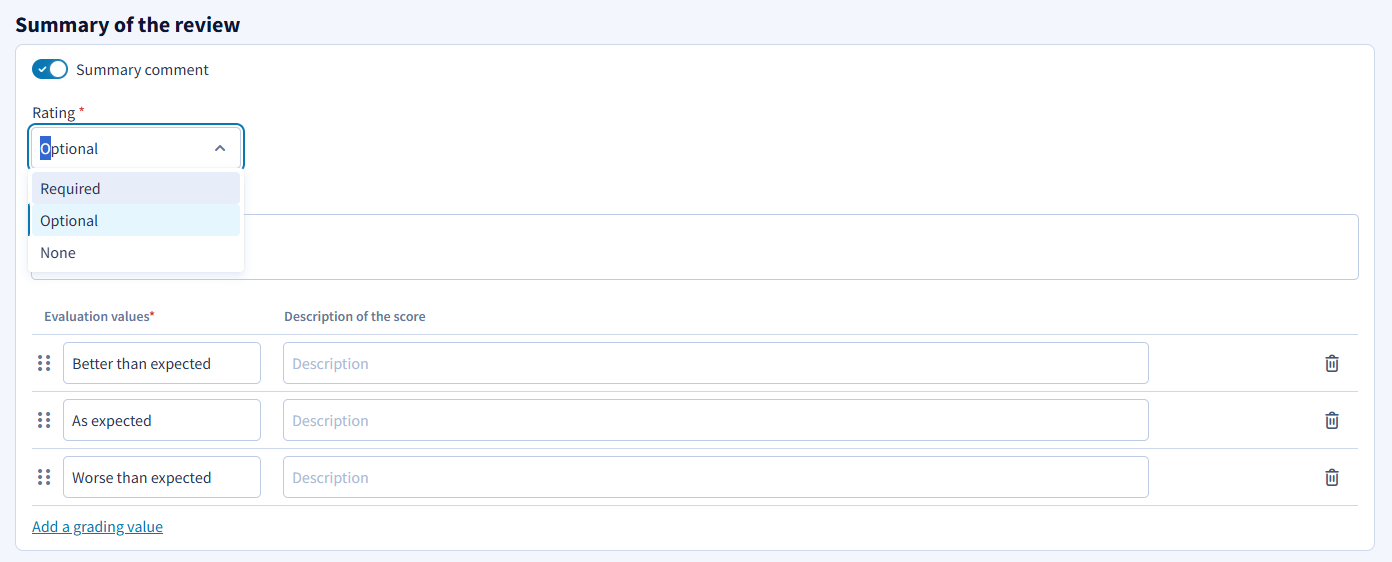
Task: Delete the 'As expected' grading value
Action: pos(1332,421)
